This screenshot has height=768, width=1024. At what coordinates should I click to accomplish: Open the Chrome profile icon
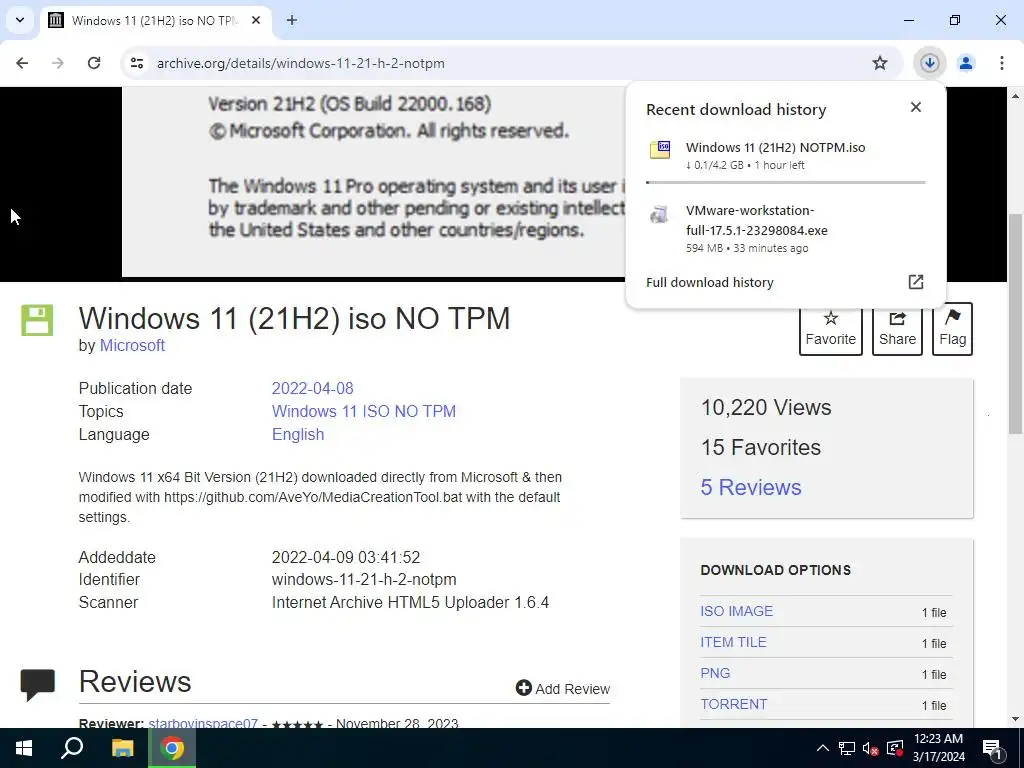coord(966,63)
